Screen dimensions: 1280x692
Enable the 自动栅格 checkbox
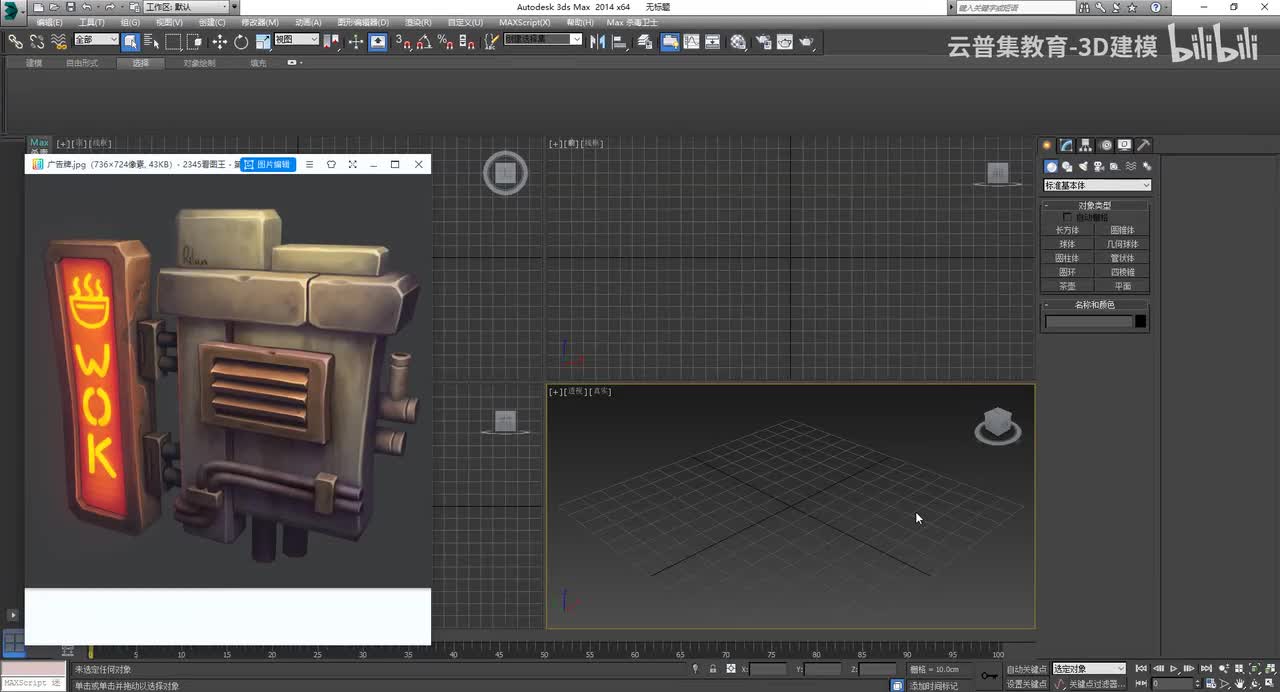point(1067,217)
